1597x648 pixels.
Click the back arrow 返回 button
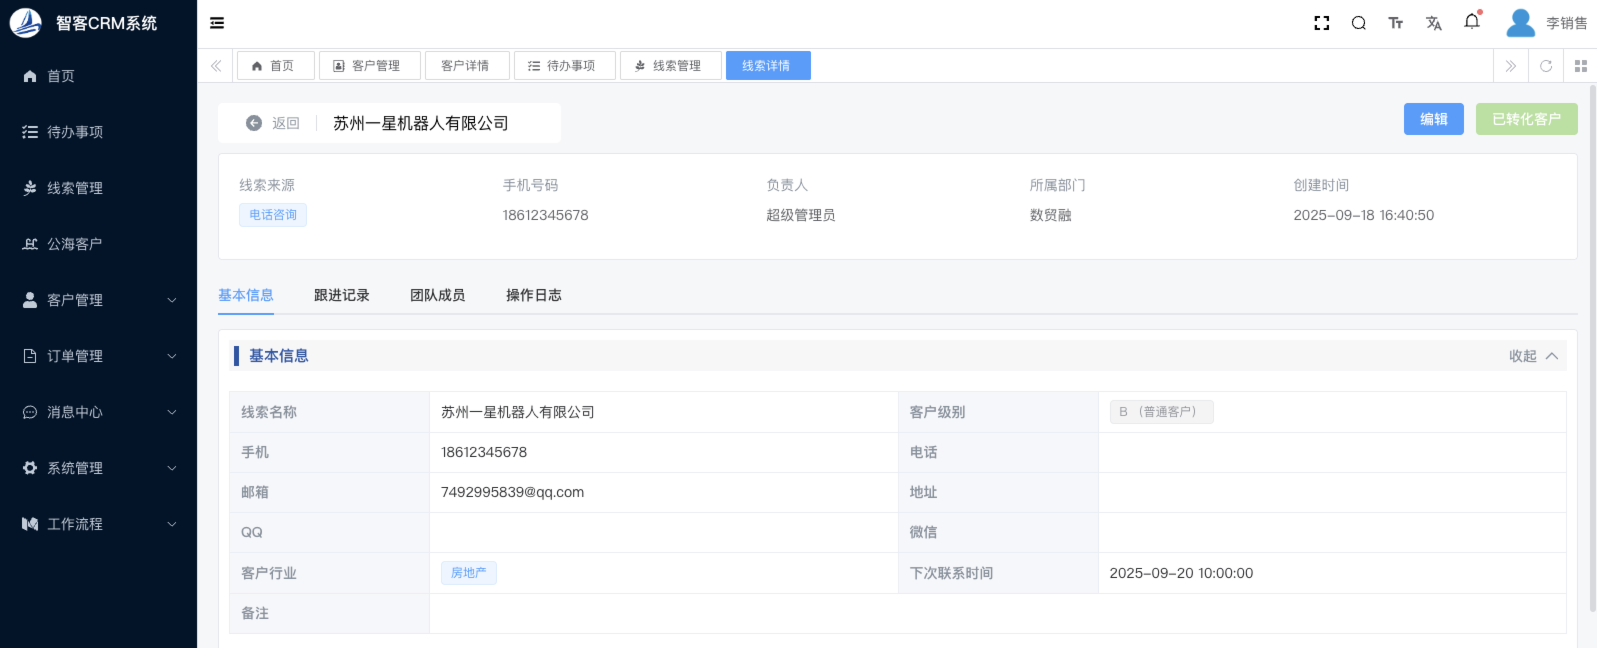click(x=273, y=123)
